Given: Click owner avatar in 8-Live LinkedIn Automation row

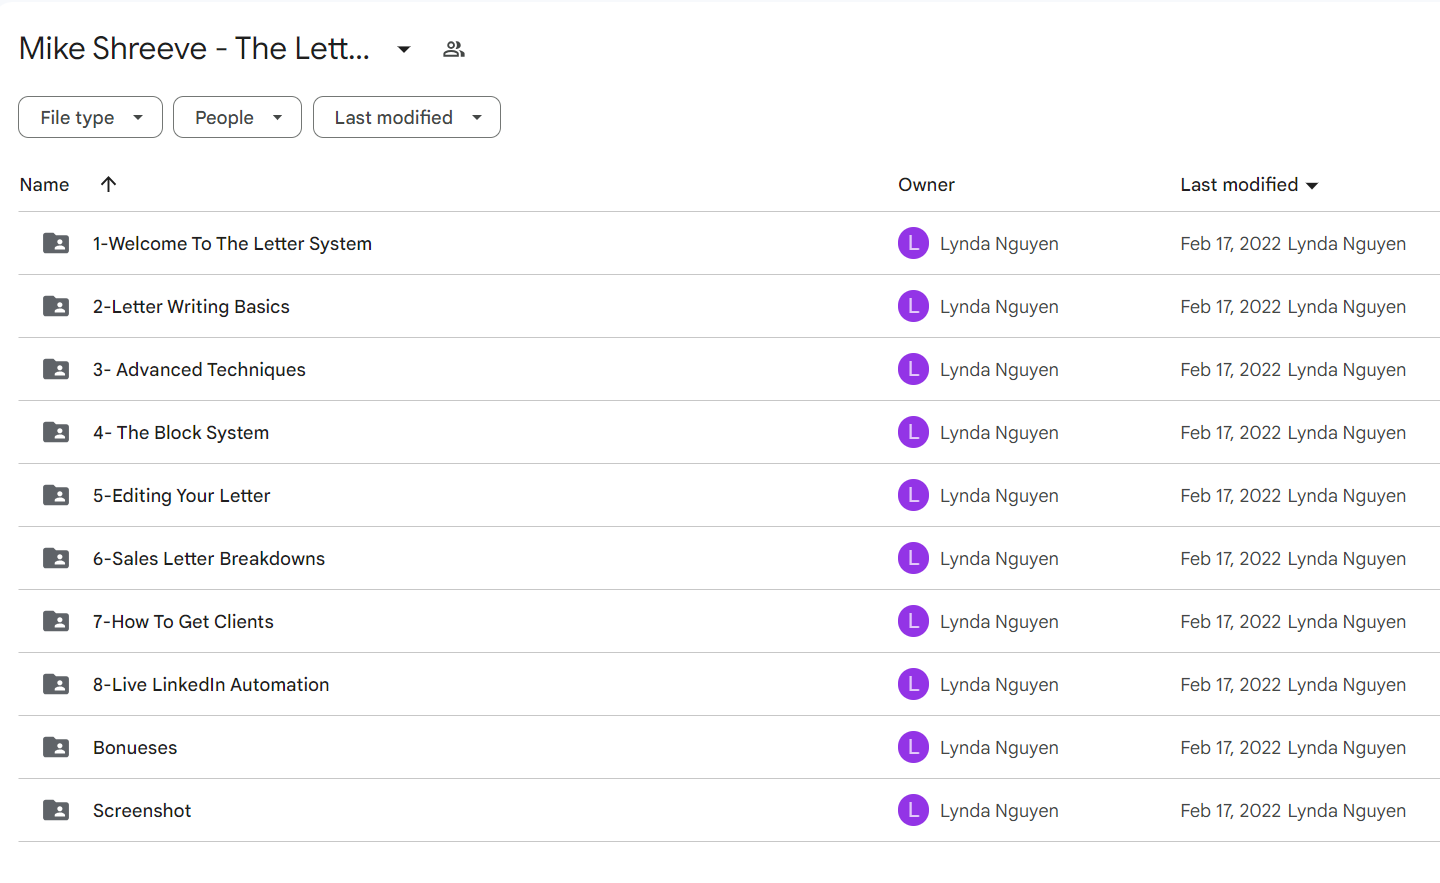Looking at the screenshot, I should click(x=913, y=684).
